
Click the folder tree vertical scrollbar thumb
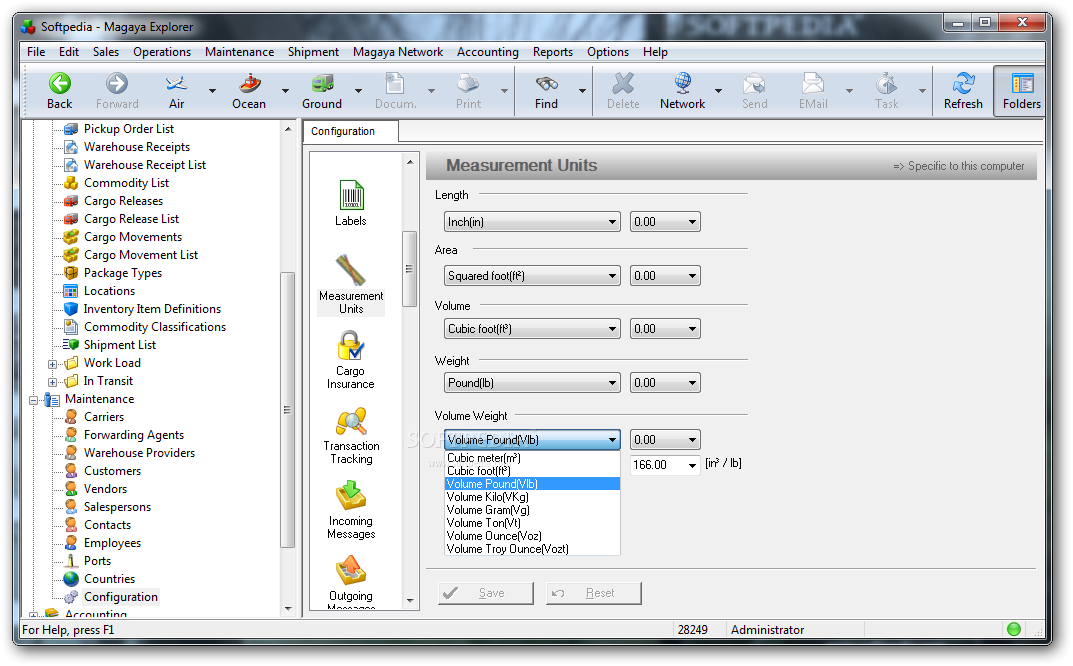point(287,410)
